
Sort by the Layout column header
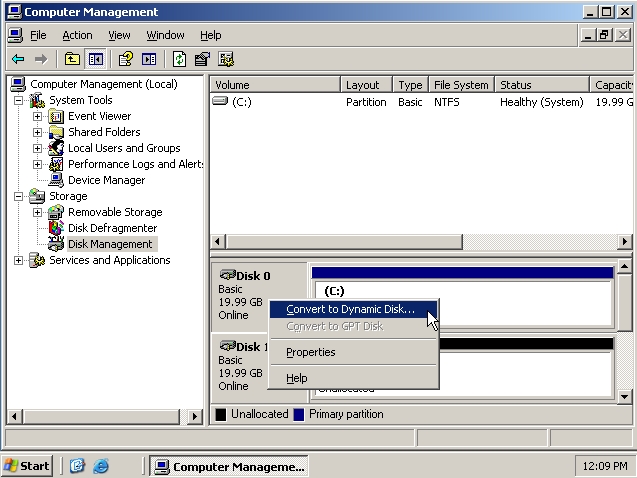click(366, 85)
